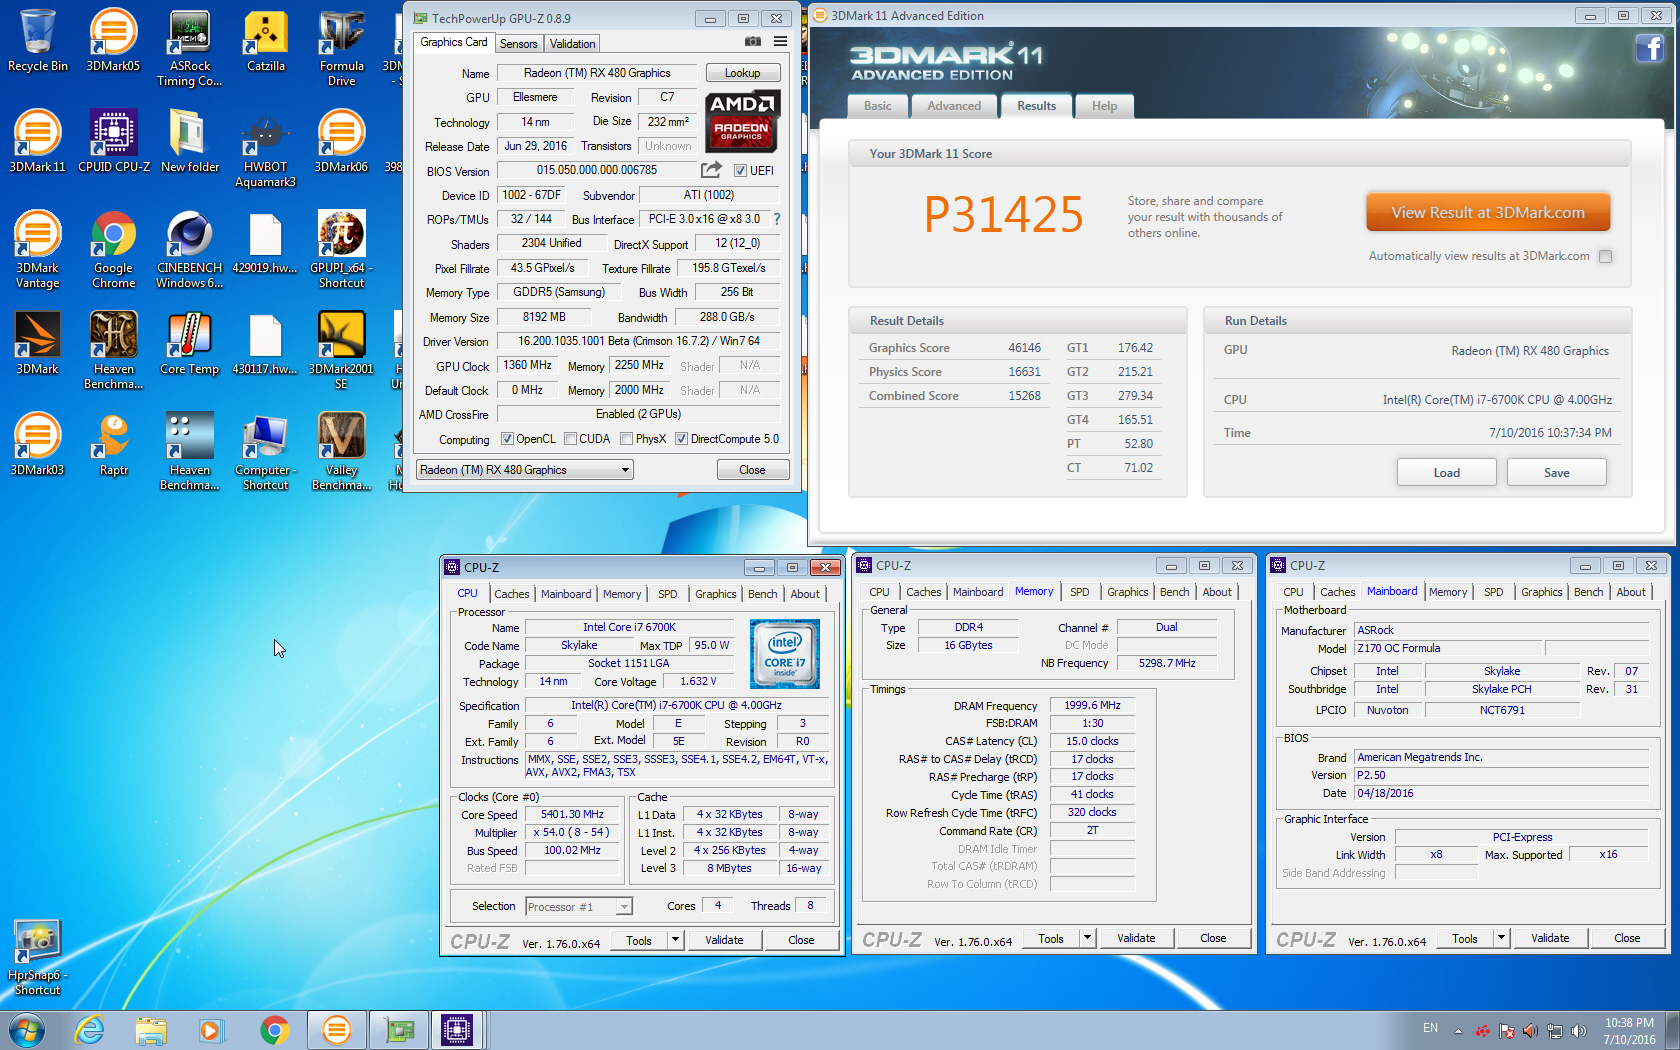Open the 3DMark05 desktop shortcut
This screenshot has height=1050, width=1680.
point(114,40)
